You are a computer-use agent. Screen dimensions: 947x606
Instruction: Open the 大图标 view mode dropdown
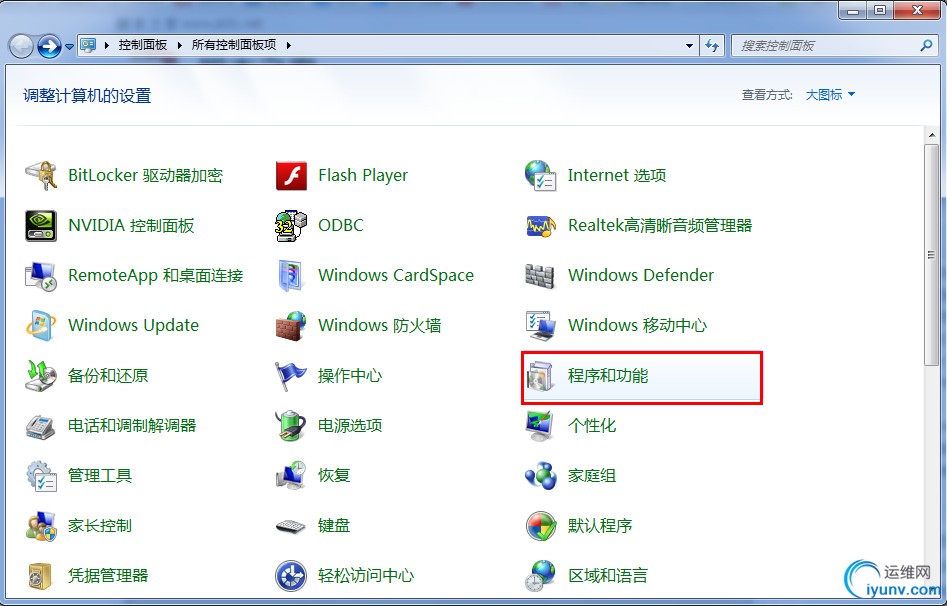pyautogui.click(x=830, y=95)
